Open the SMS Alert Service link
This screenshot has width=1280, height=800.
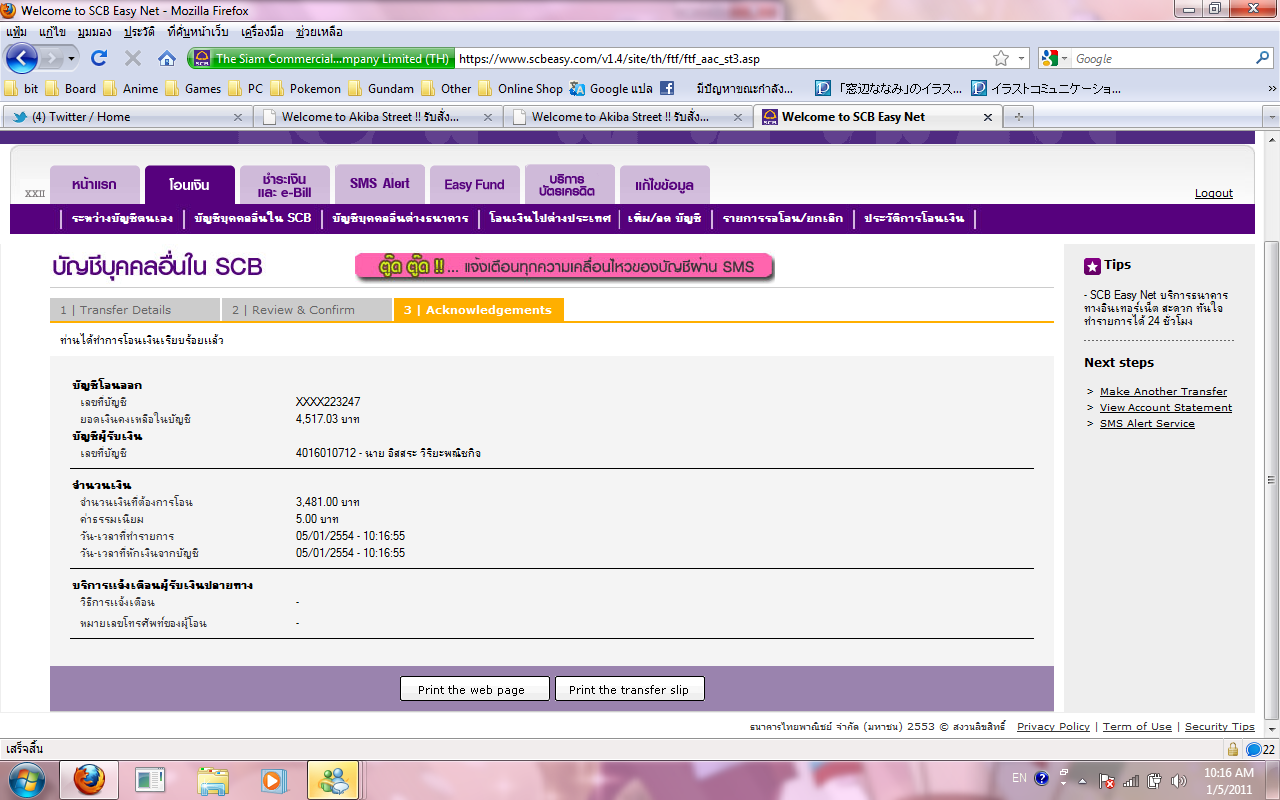(1147, 423)
